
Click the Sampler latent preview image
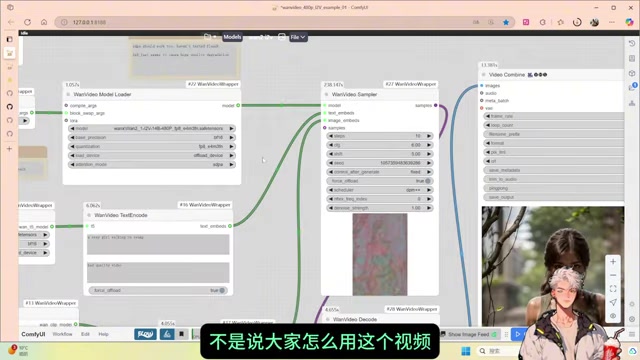380,254
